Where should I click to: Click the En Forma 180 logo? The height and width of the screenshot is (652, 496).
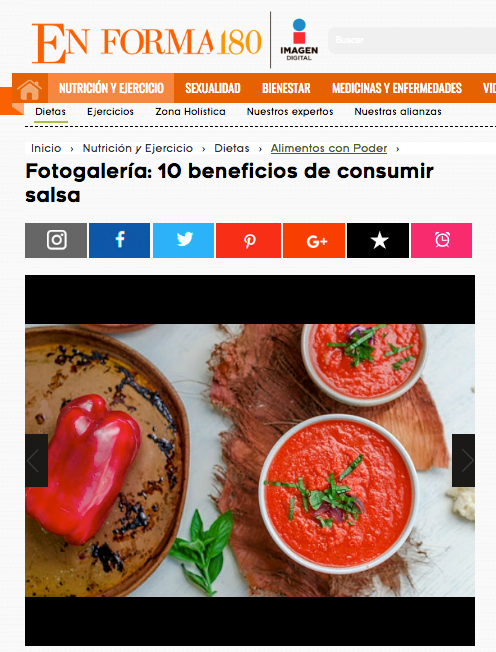pos(147,42)
